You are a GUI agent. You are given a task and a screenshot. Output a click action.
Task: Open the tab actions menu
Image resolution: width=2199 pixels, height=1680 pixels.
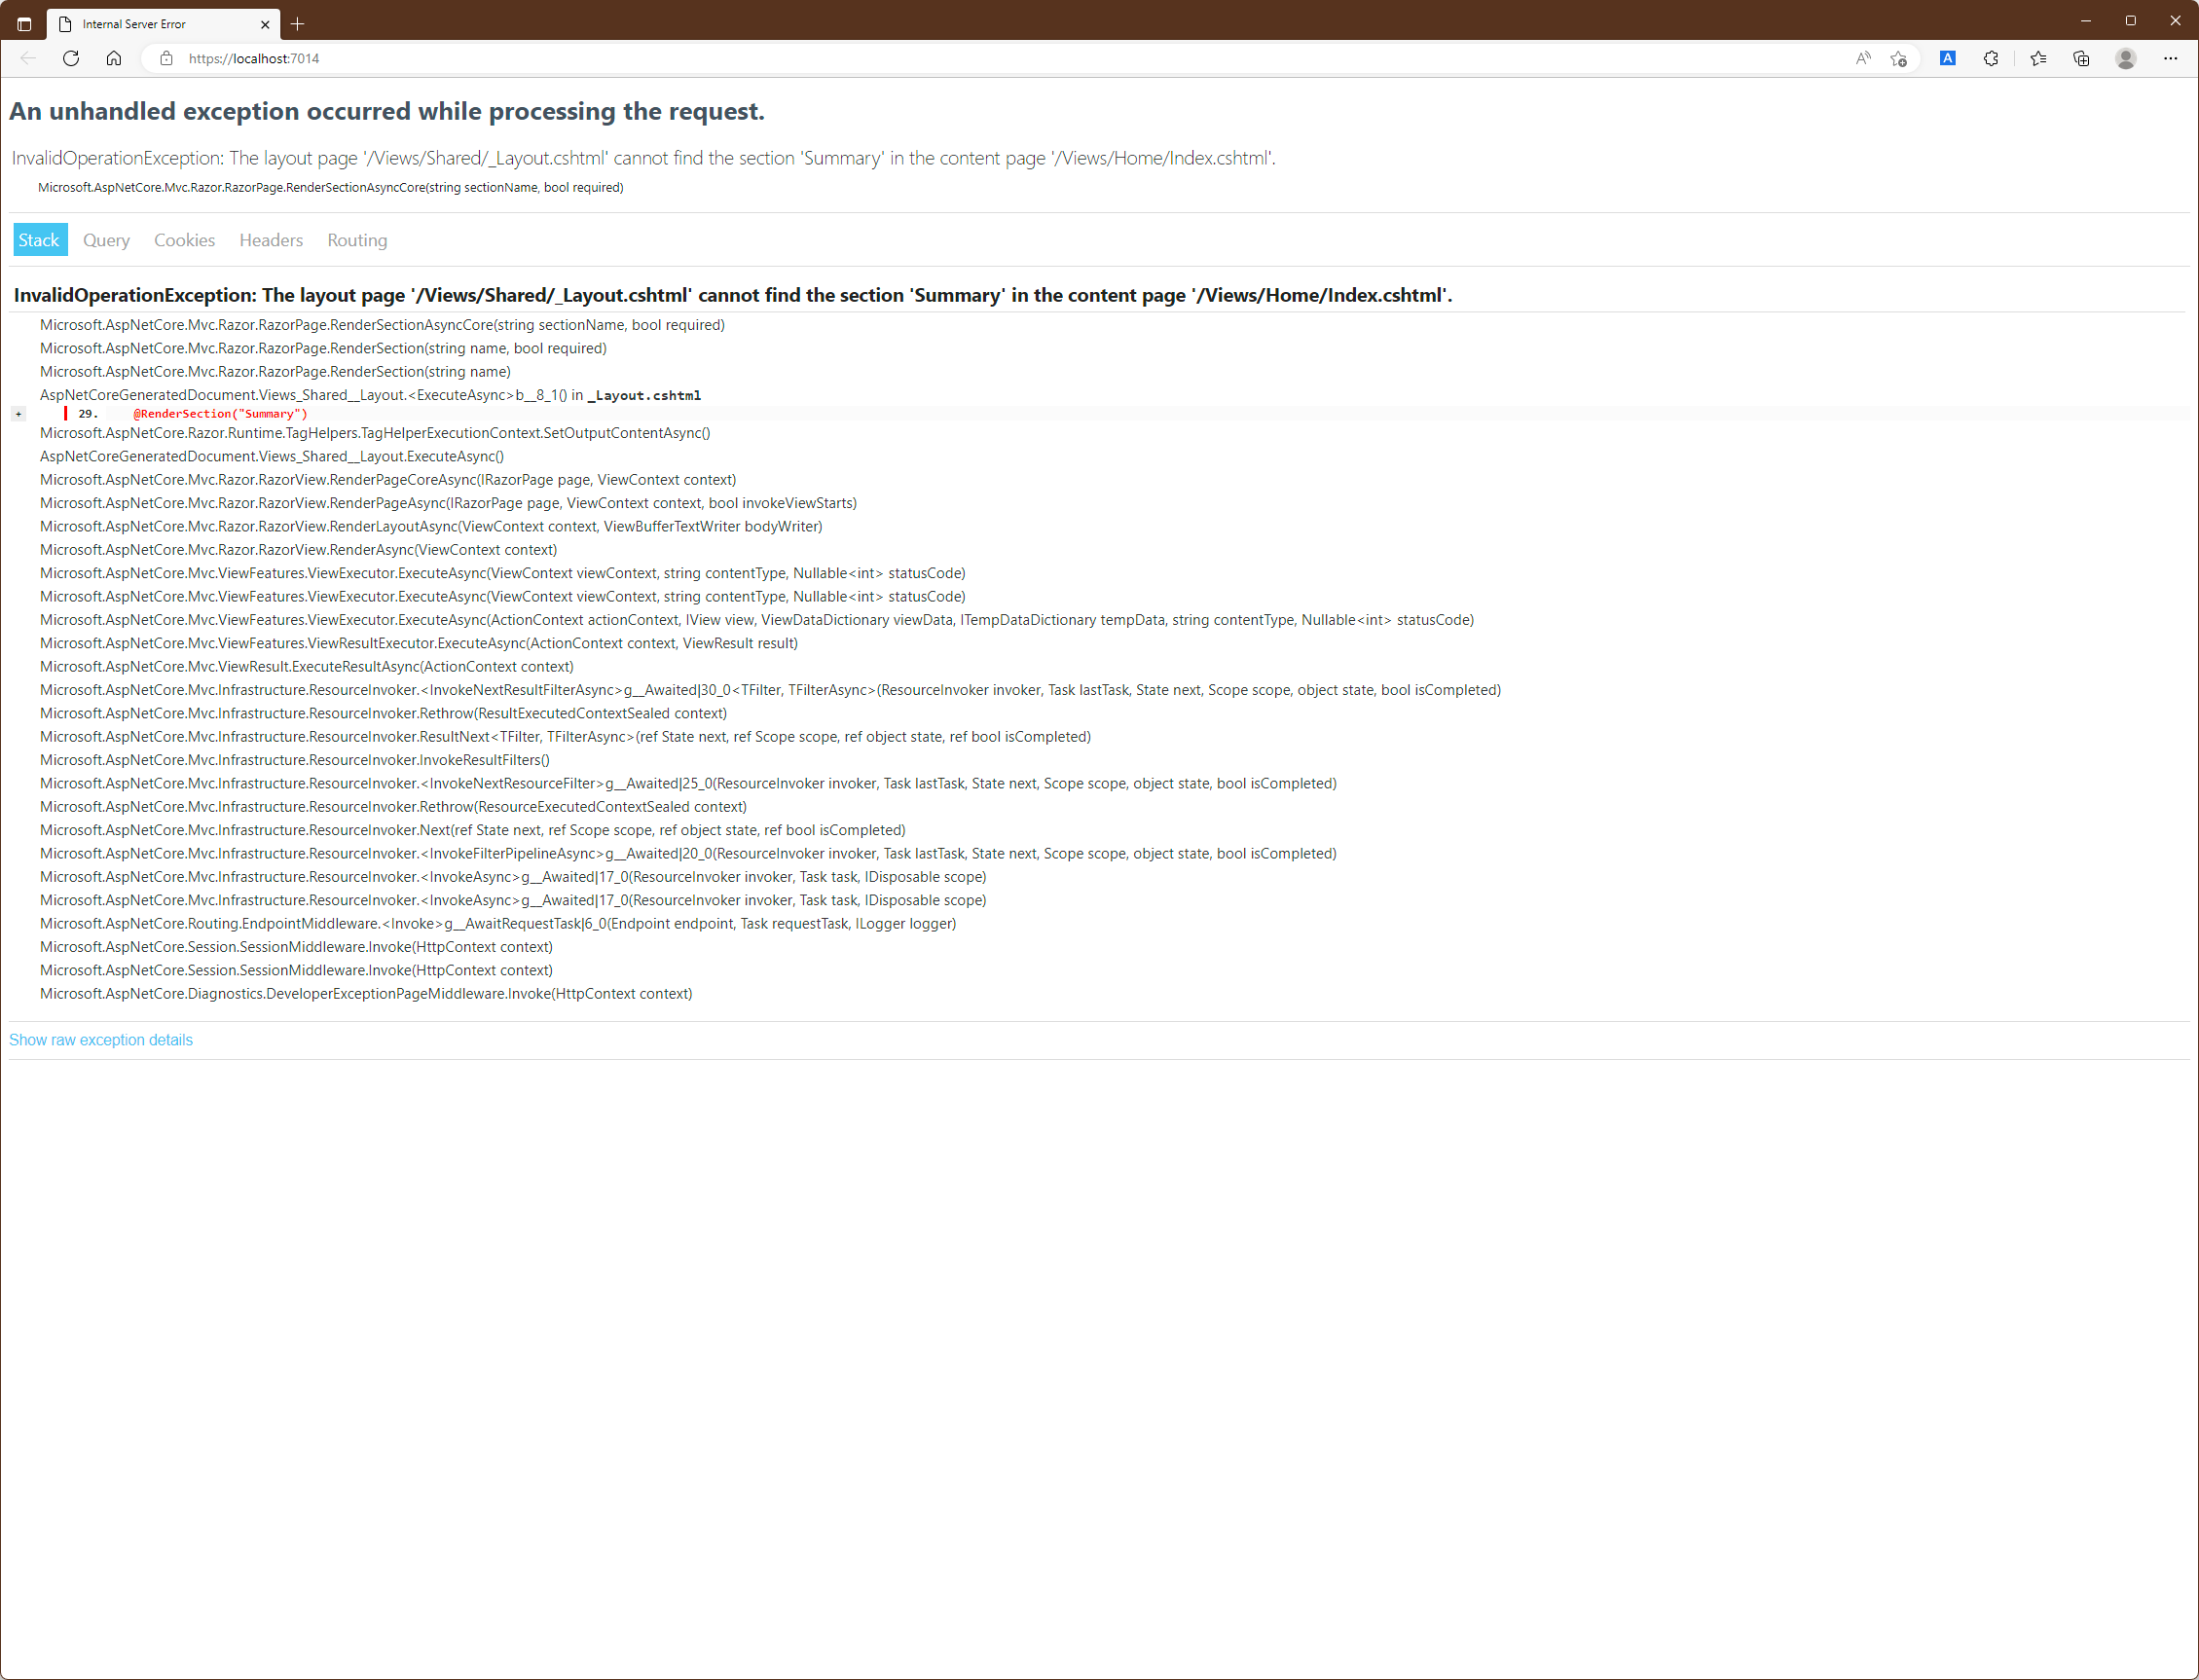24,23
